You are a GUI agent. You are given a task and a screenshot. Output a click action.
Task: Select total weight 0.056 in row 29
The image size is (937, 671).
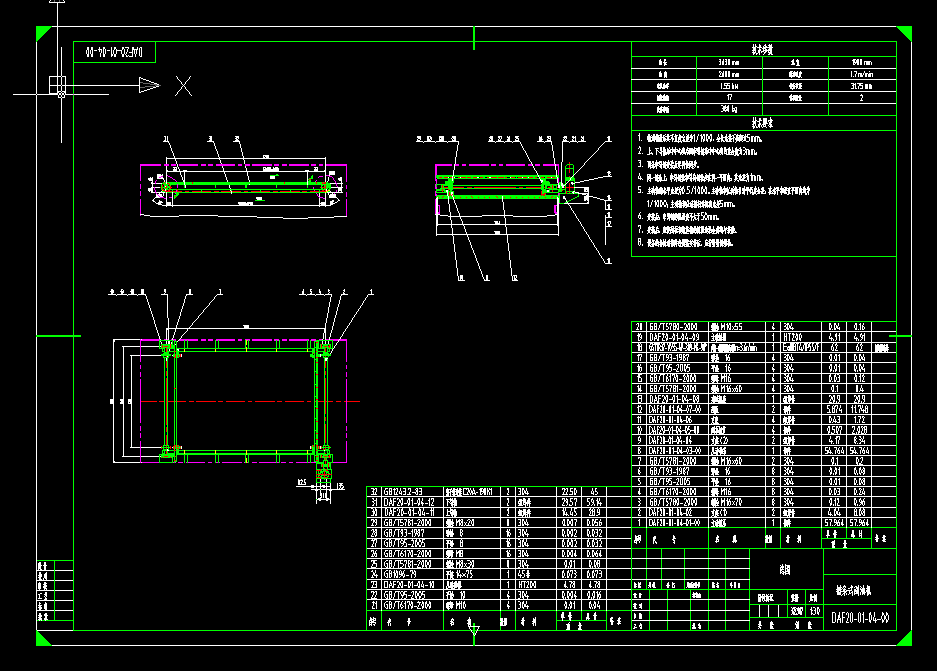click(594, 523)
